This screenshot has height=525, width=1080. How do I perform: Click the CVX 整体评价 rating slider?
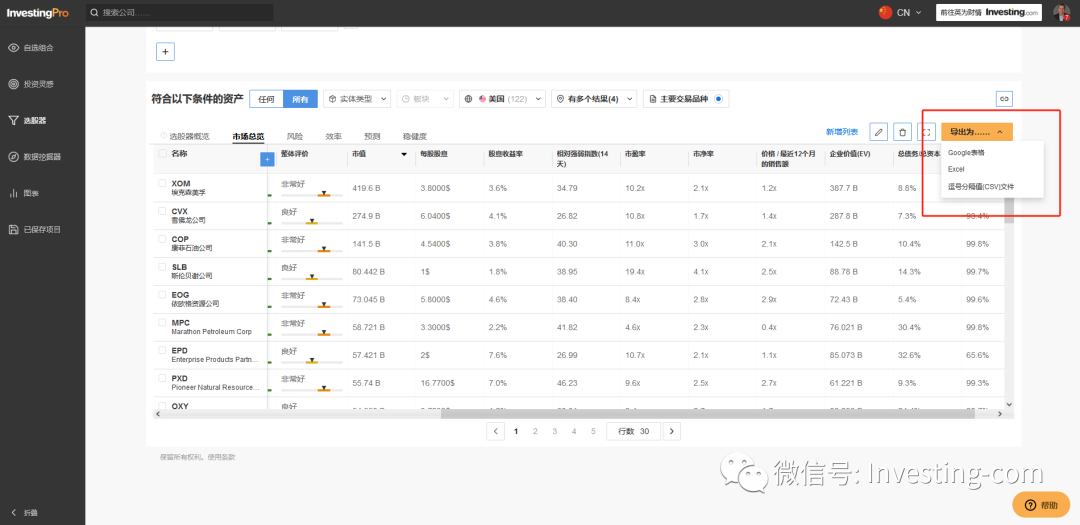pos(311,222)
